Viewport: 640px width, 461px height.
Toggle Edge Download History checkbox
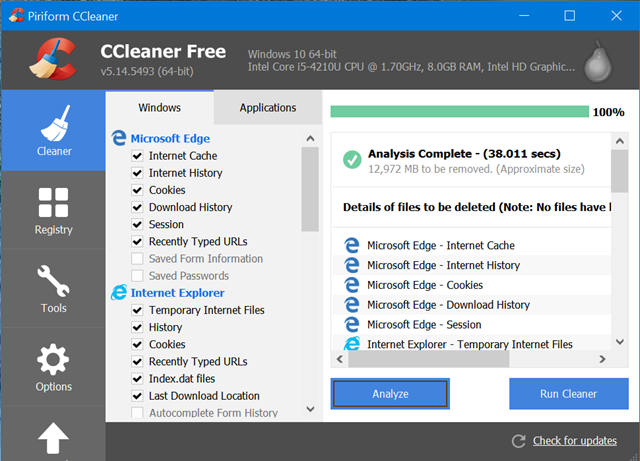tap(137, 207)
